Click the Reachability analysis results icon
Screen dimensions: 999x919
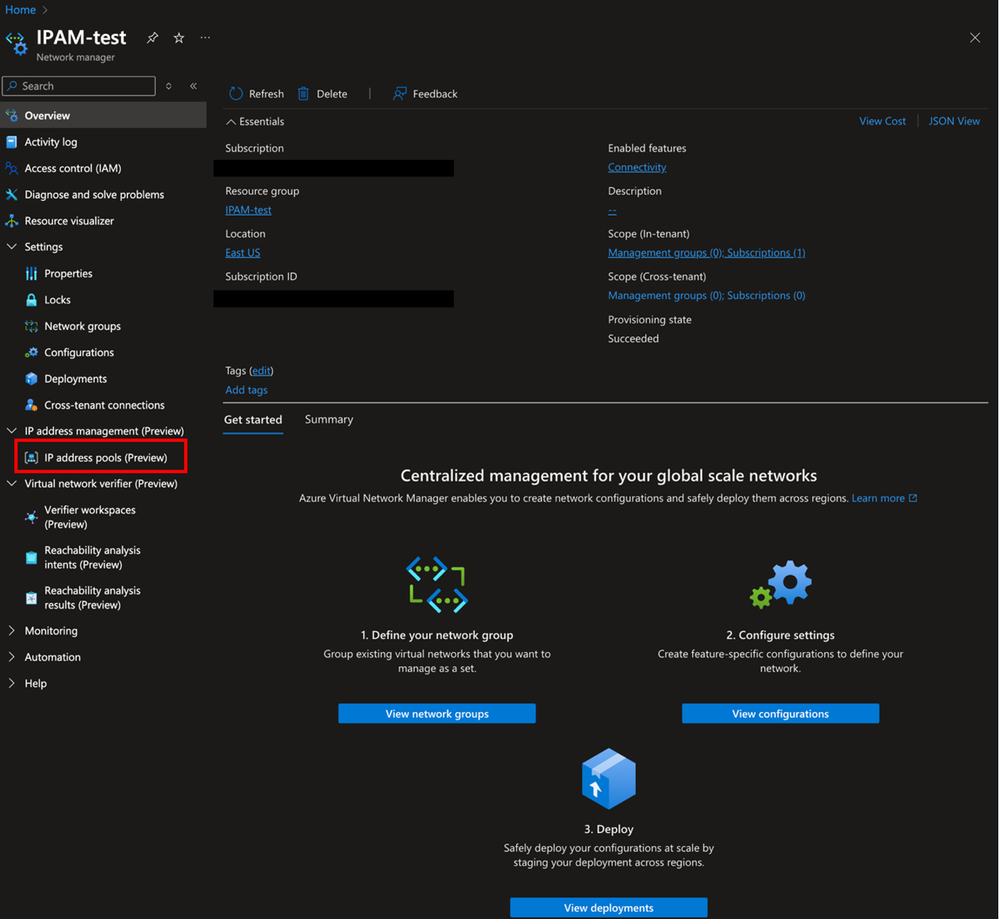(x=31, y=598)
